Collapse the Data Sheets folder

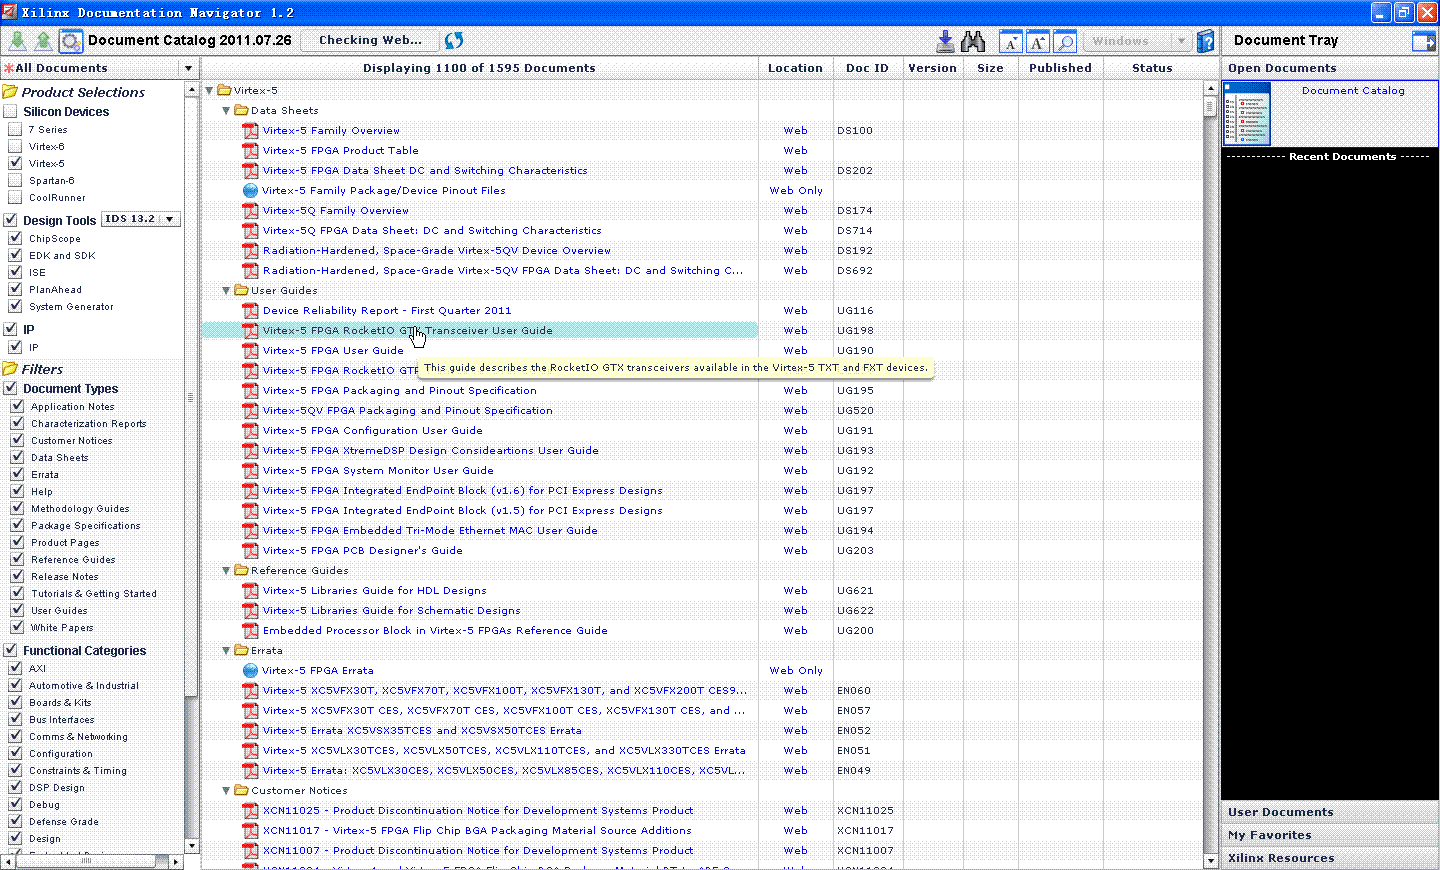pos(227,111)
